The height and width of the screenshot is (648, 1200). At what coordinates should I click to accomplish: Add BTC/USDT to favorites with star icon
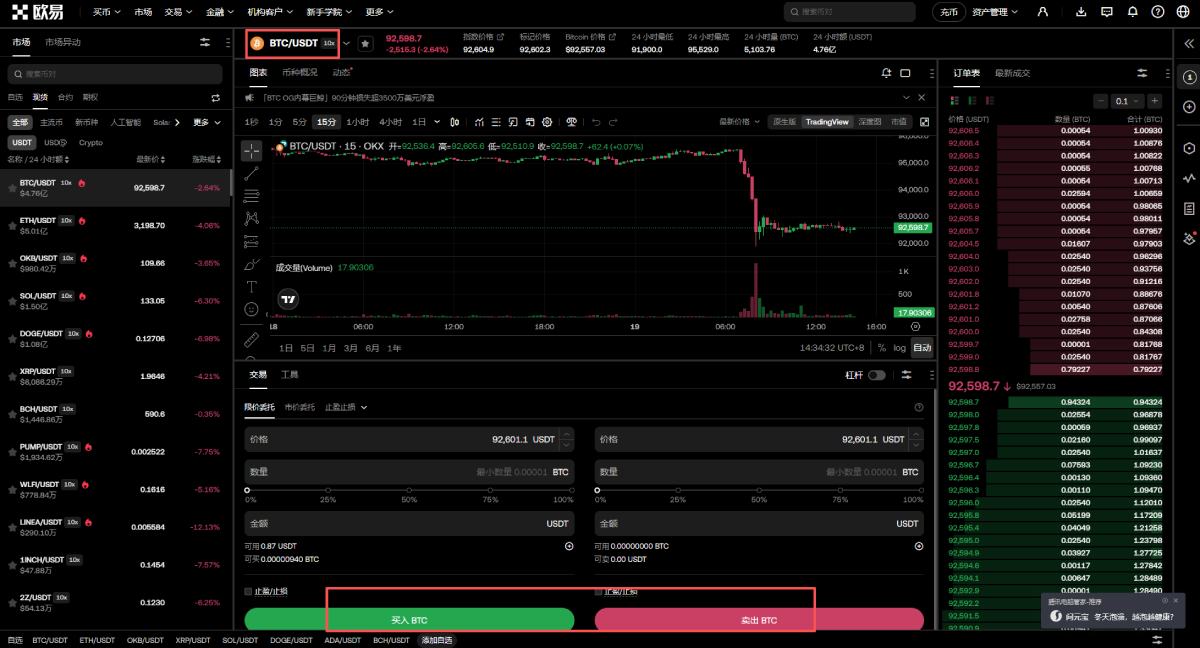[365, 44]
